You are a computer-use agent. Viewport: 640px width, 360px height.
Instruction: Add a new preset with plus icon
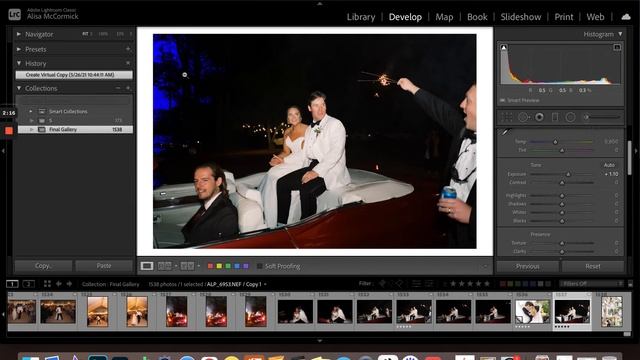(x=128, y=49)
